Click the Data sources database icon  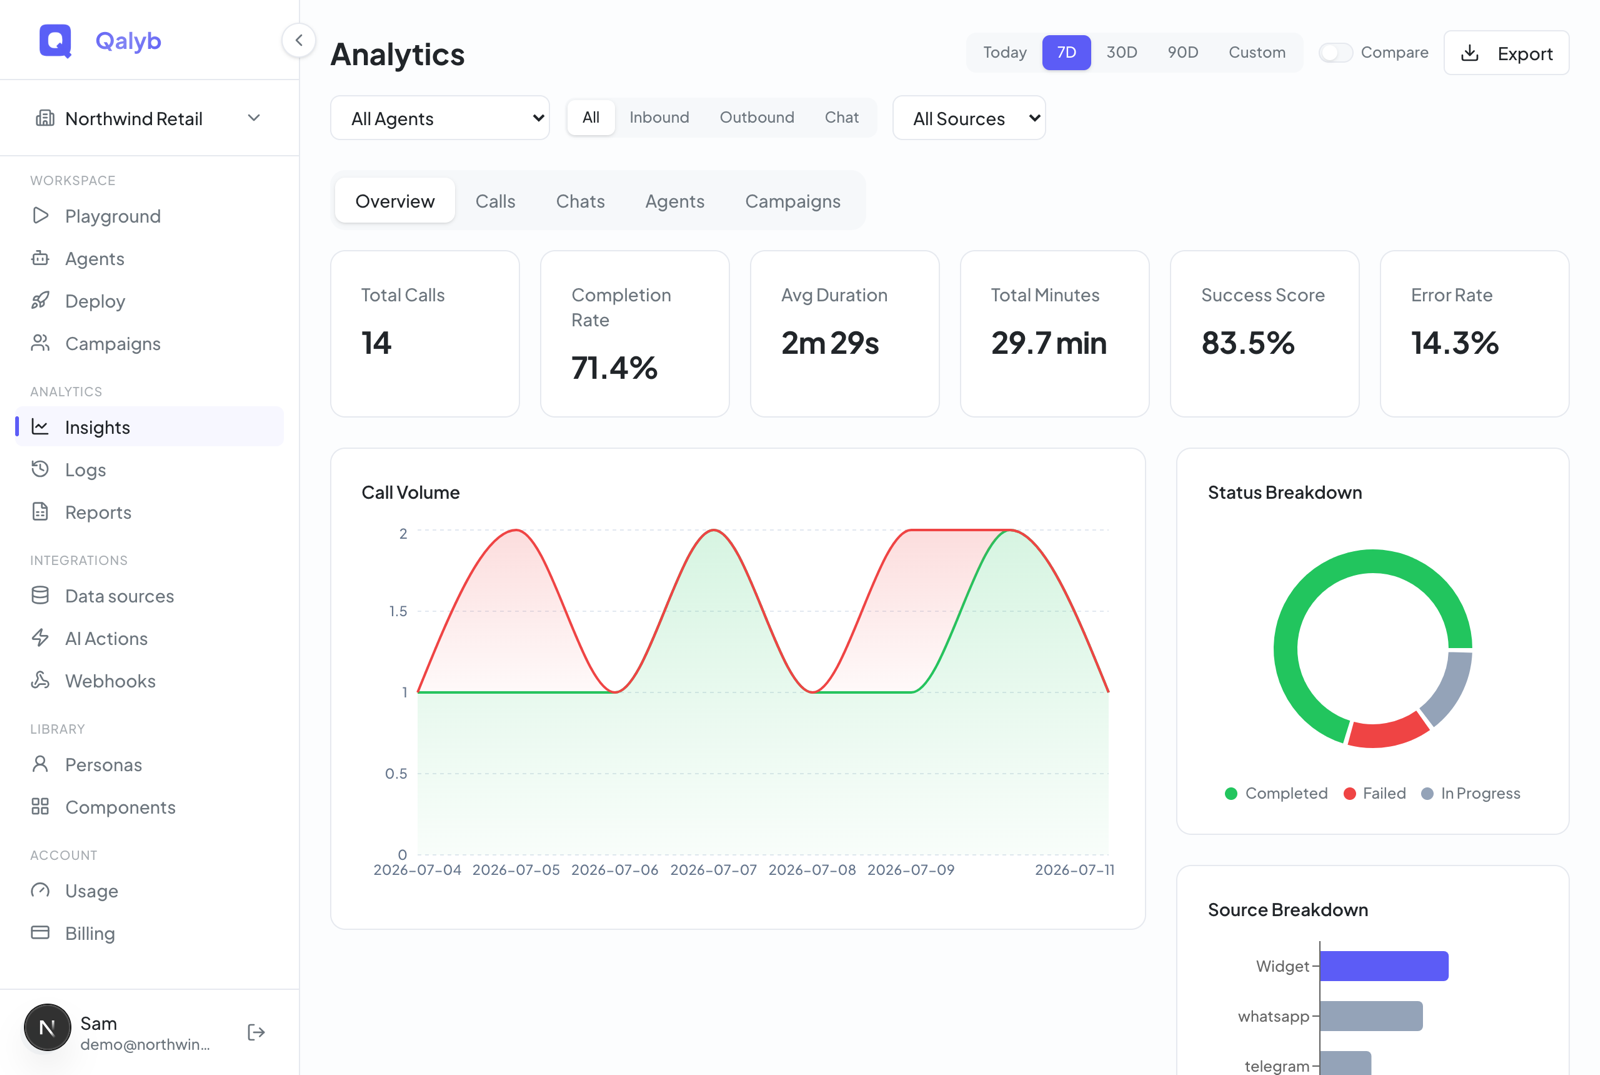click(x=40, y=595)
